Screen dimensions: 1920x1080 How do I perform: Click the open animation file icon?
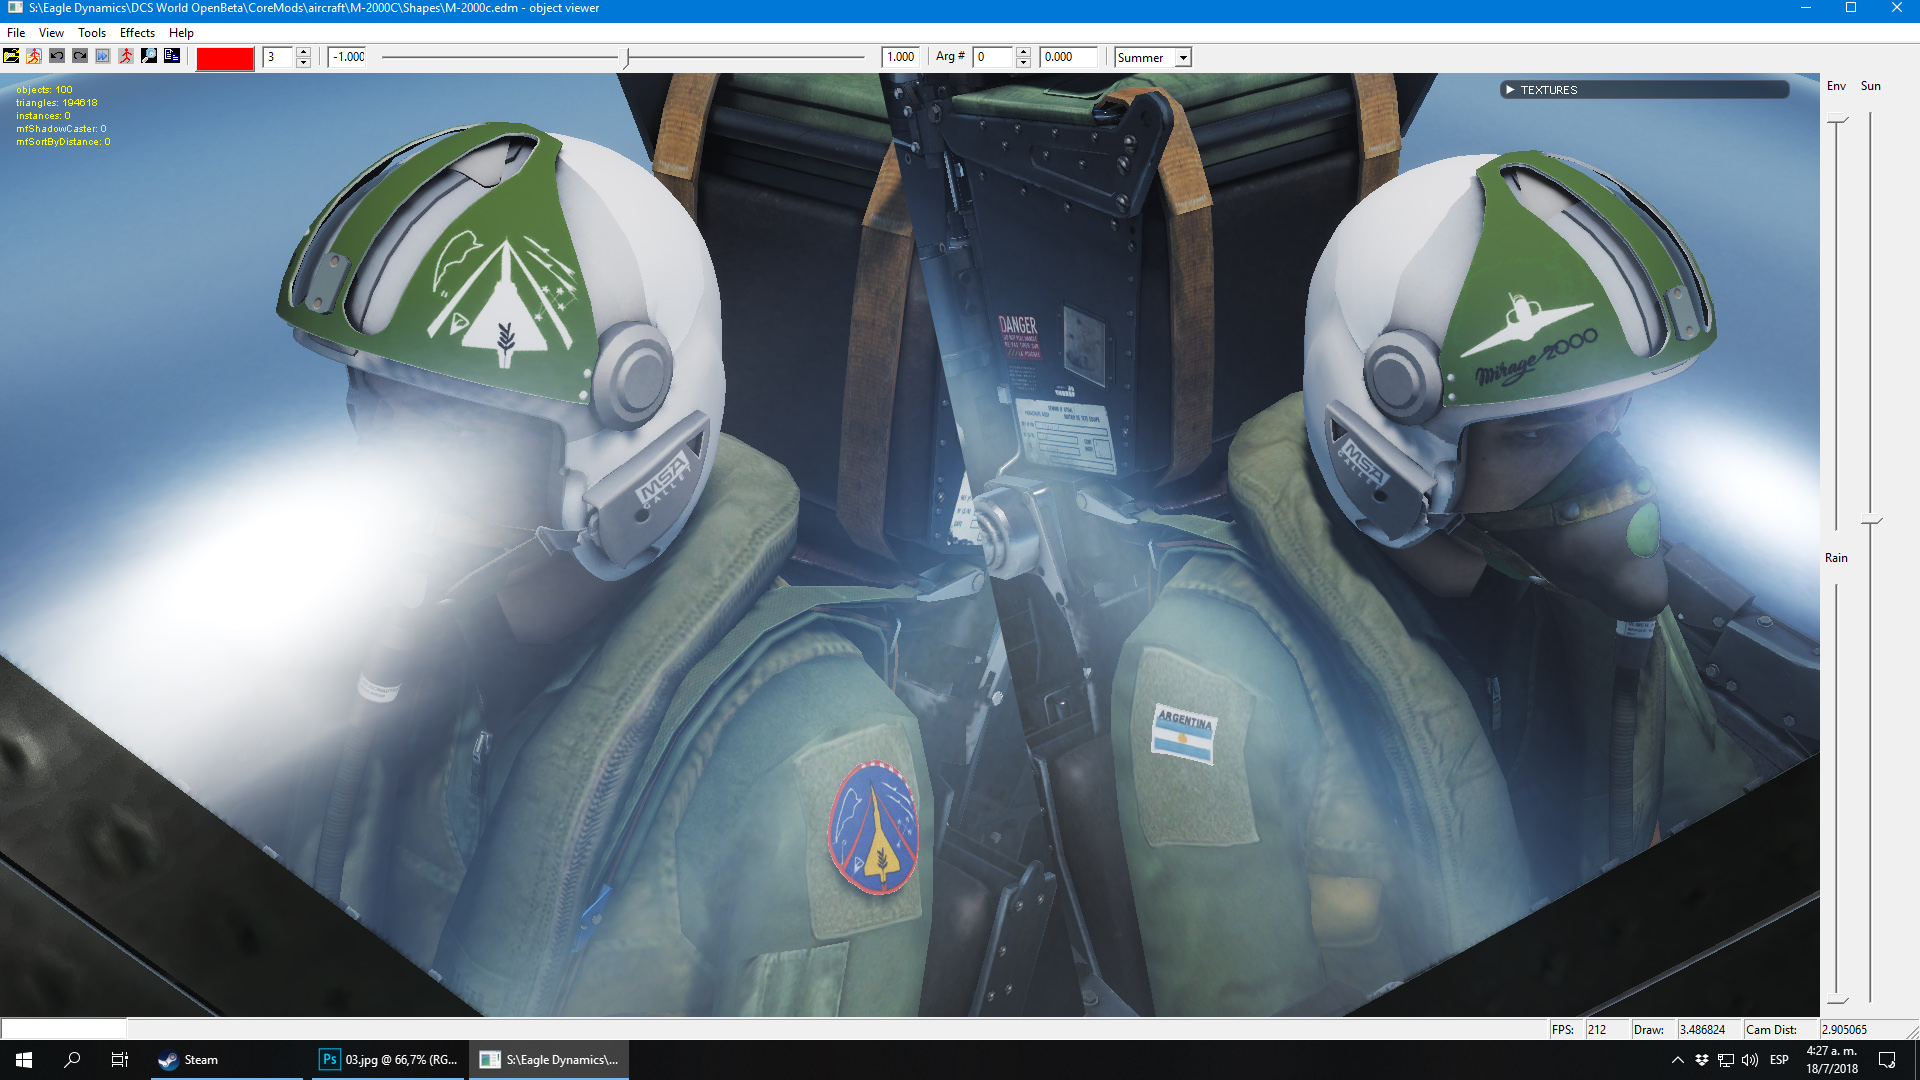(x=34, y=56)
